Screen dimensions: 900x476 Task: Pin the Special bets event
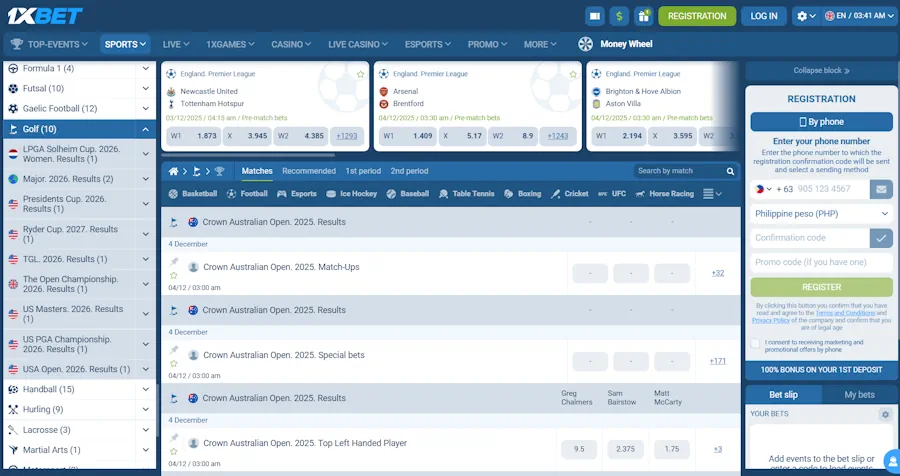point(174,350)
